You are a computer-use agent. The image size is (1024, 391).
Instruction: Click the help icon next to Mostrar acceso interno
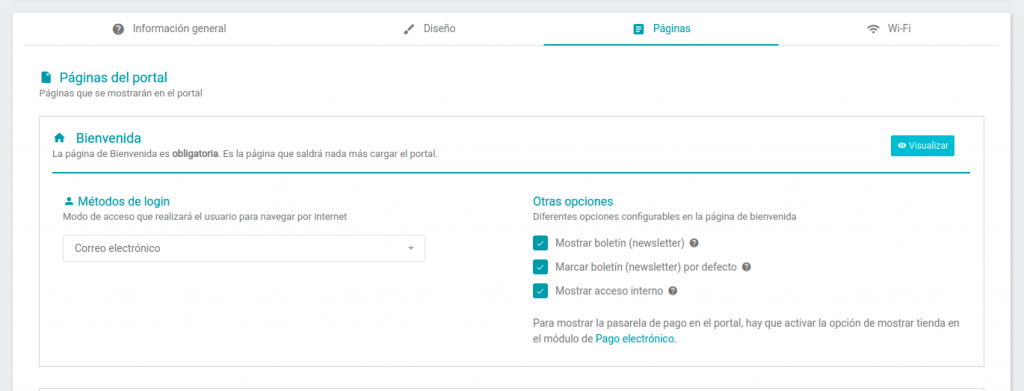pos(673,290)
